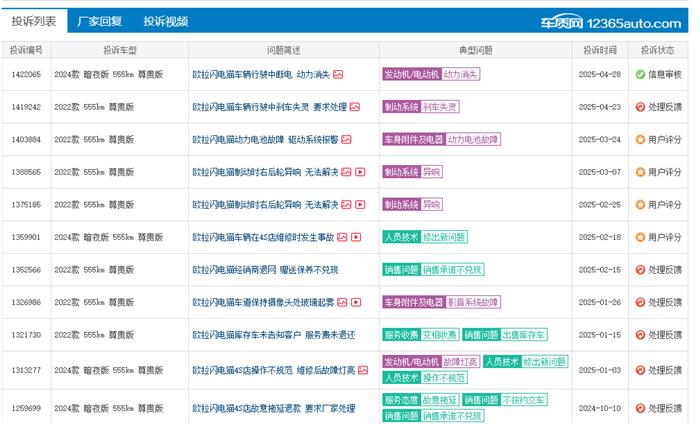Open image icon for complaint 1422065

click(338, 75)
